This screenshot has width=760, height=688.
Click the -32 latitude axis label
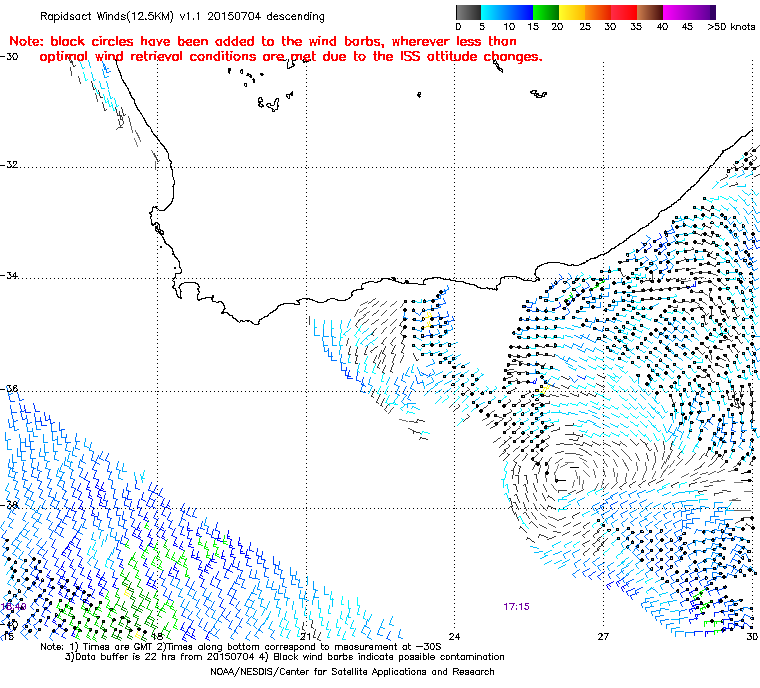(x=10, y=164)
